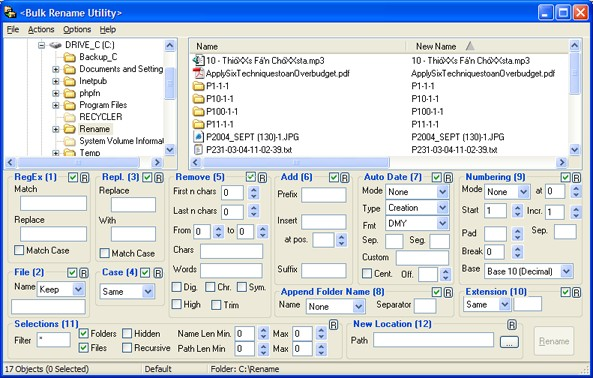Click the Rename button
This screenshot has width=593, height=378.
coord(554,341)
